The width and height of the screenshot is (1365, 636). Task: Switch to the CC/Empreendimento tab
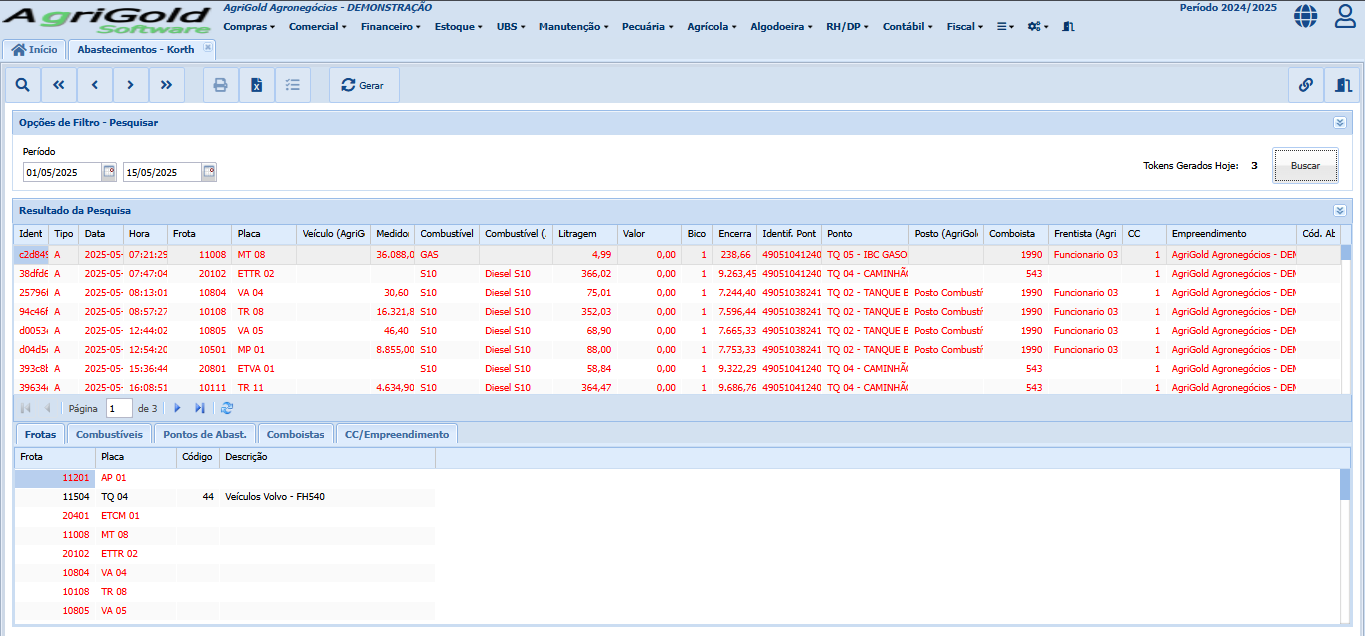click(x=397, y=434)
